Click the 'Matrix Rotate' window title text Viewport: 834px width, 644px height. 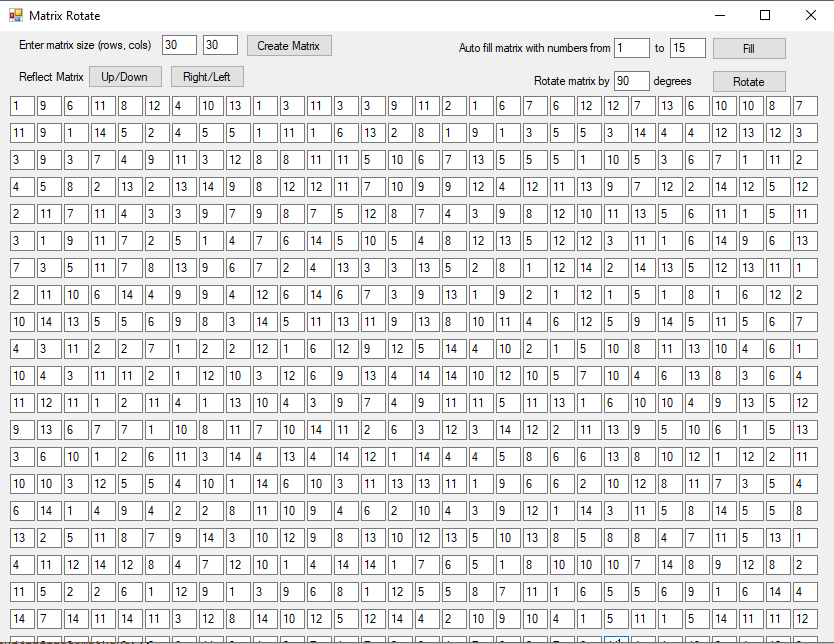point(65,16)
